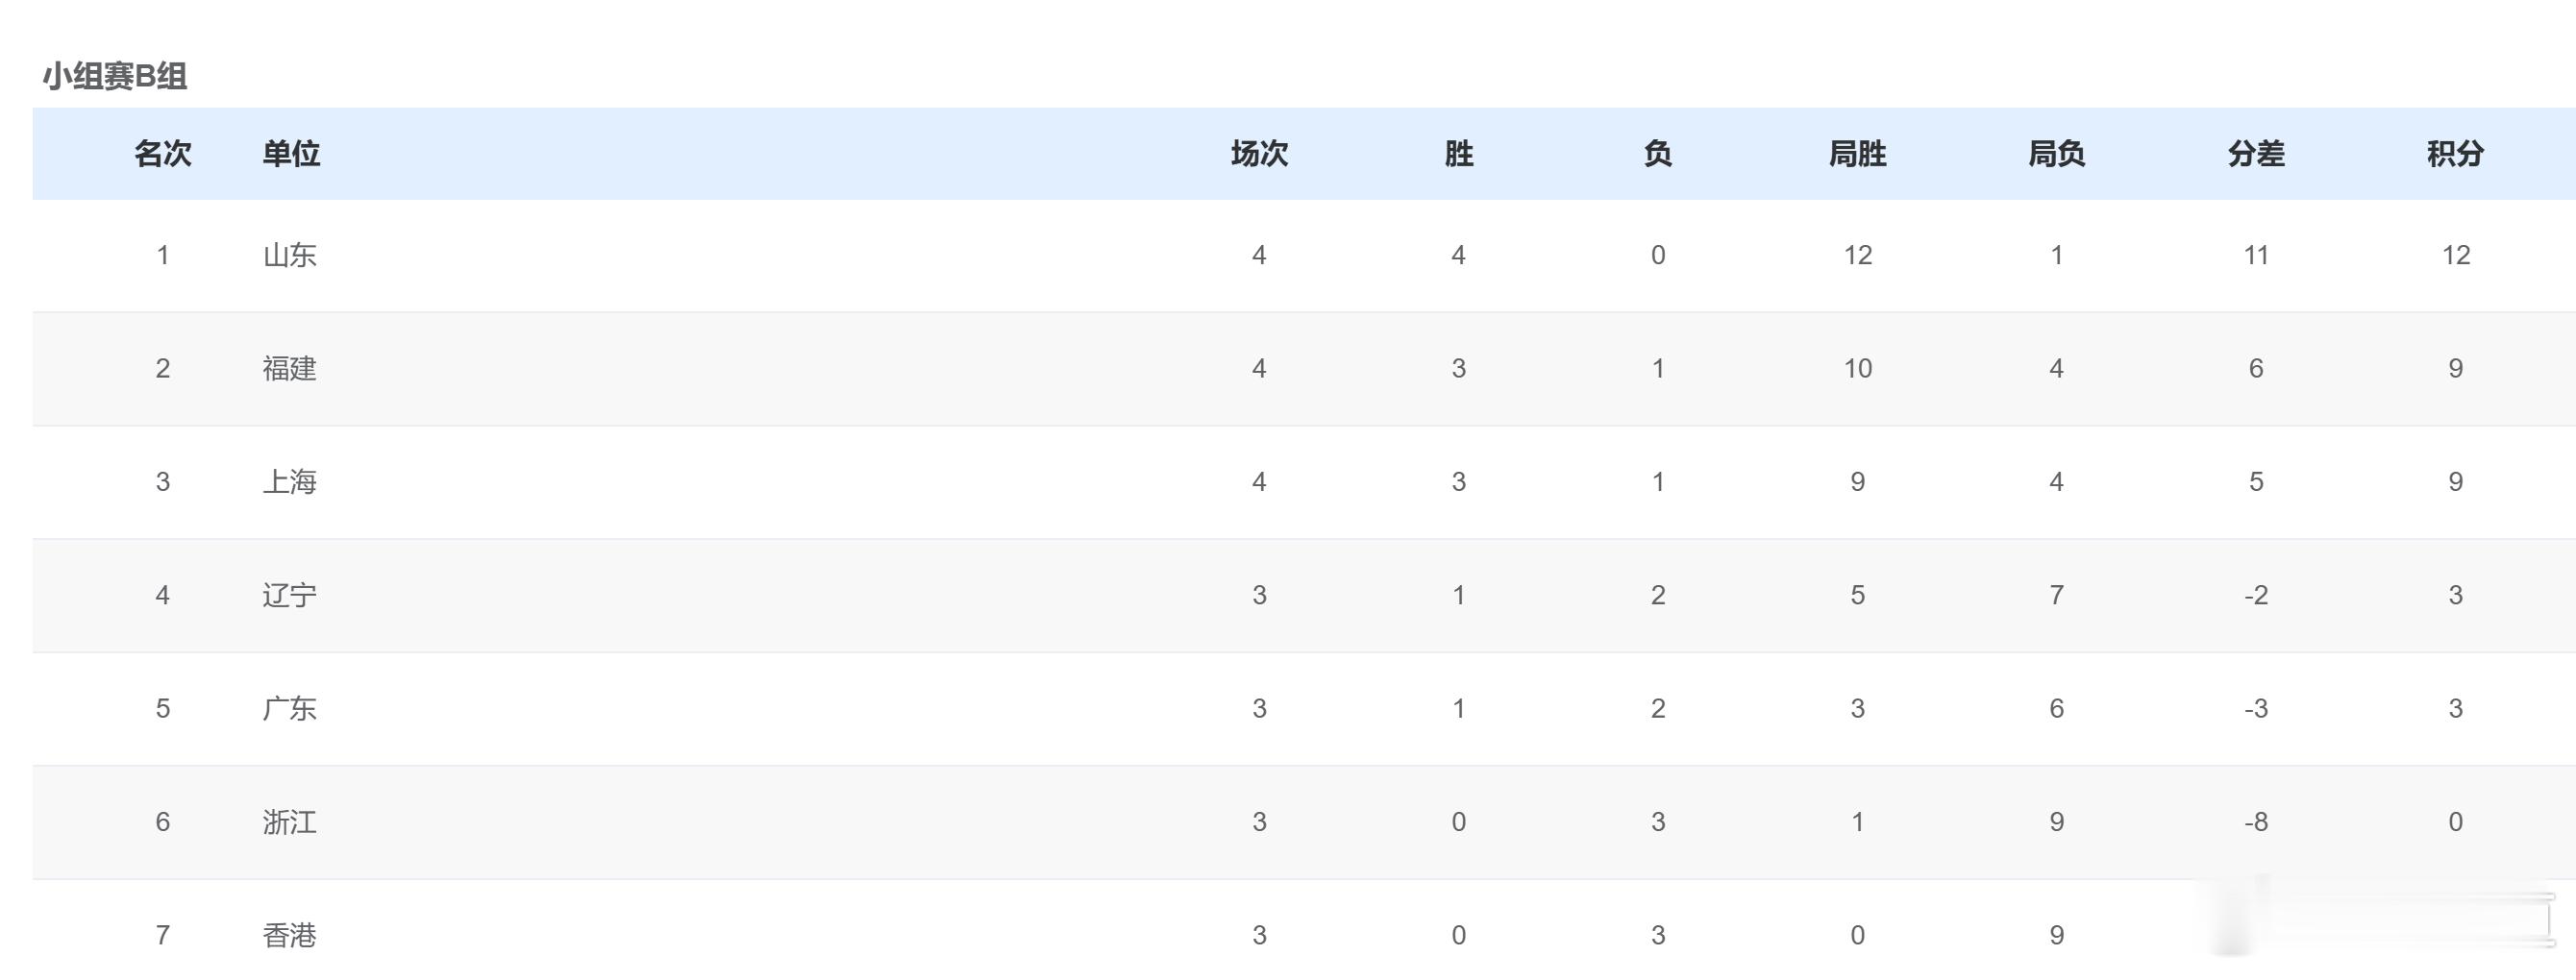The height and width of the screenshot is (980, 2576).
Task: Click the 积分 column header
Action: tap(2455, 154)
